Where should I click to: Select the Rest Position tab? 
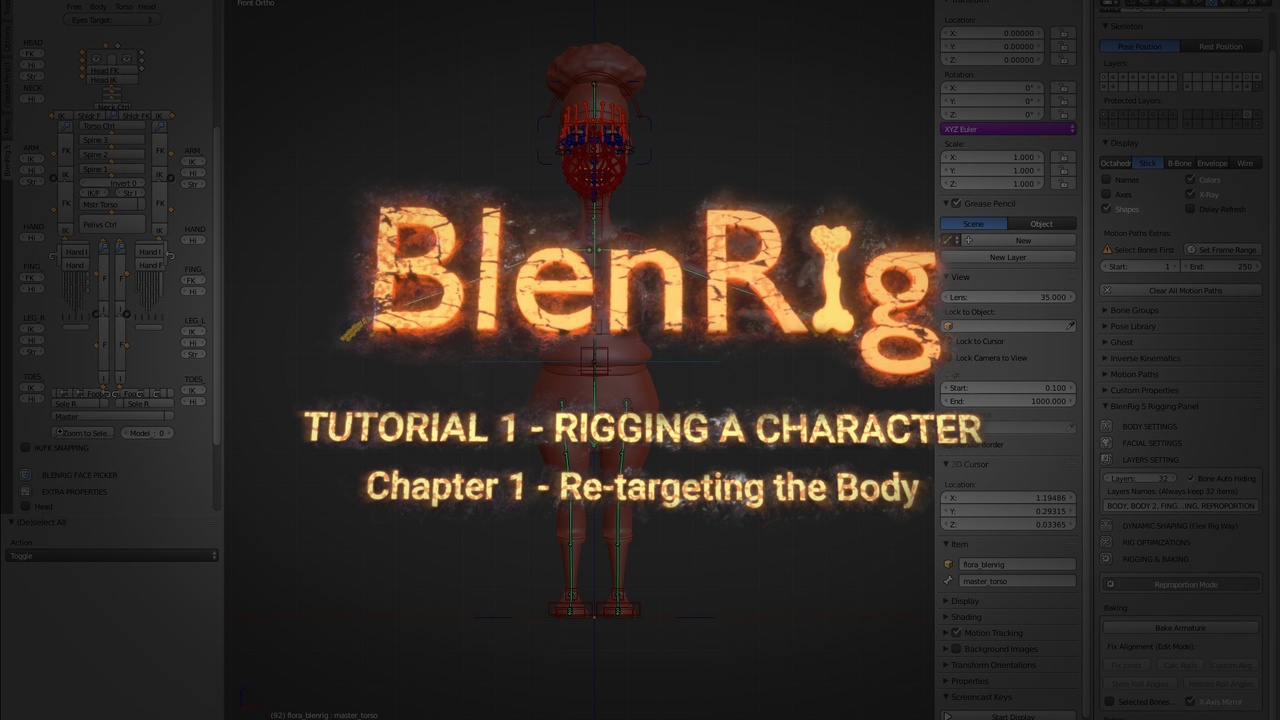[x=1219, y=47]
